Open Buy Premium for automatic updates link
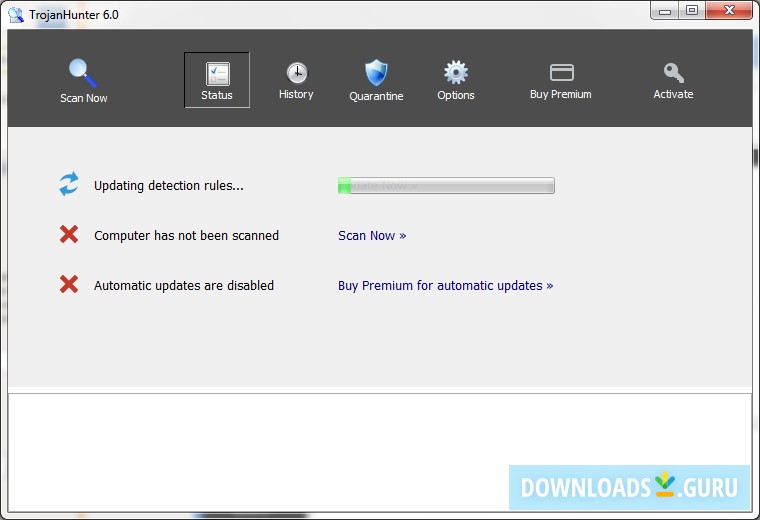 tap(445, 285)
